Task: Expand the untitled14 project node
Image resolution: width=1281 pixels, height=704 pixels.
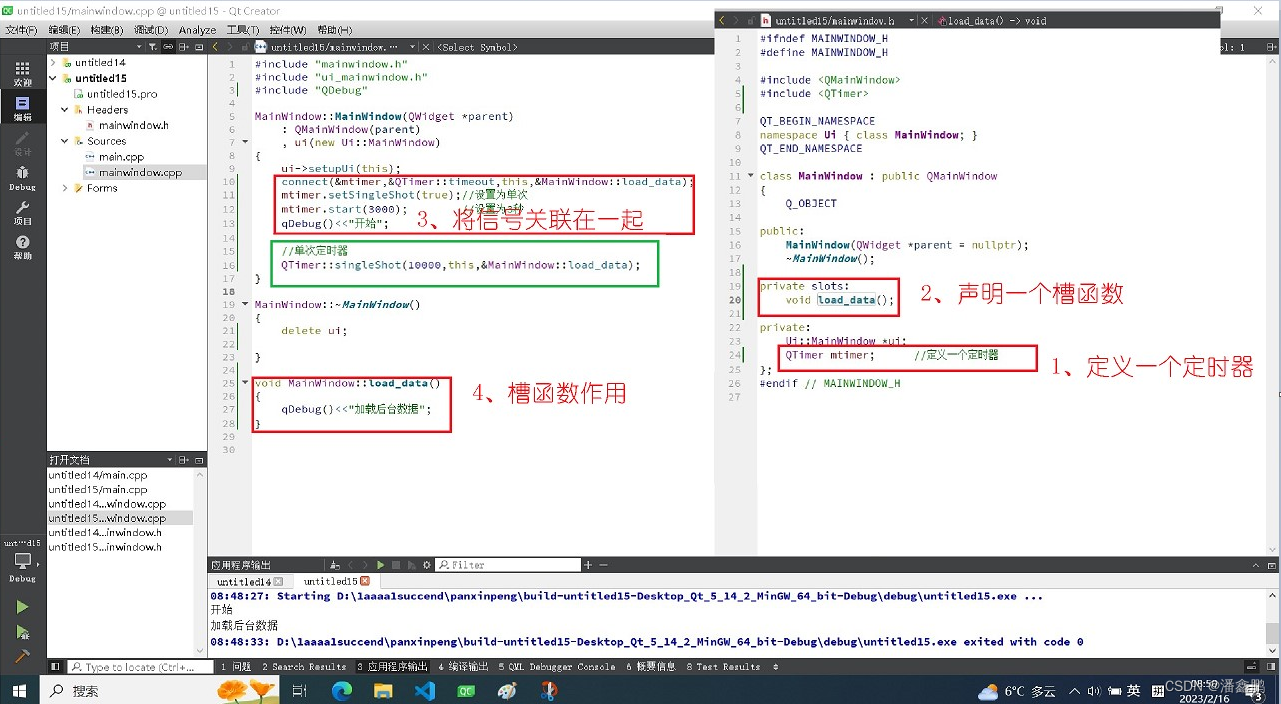Action: point(54,63)
